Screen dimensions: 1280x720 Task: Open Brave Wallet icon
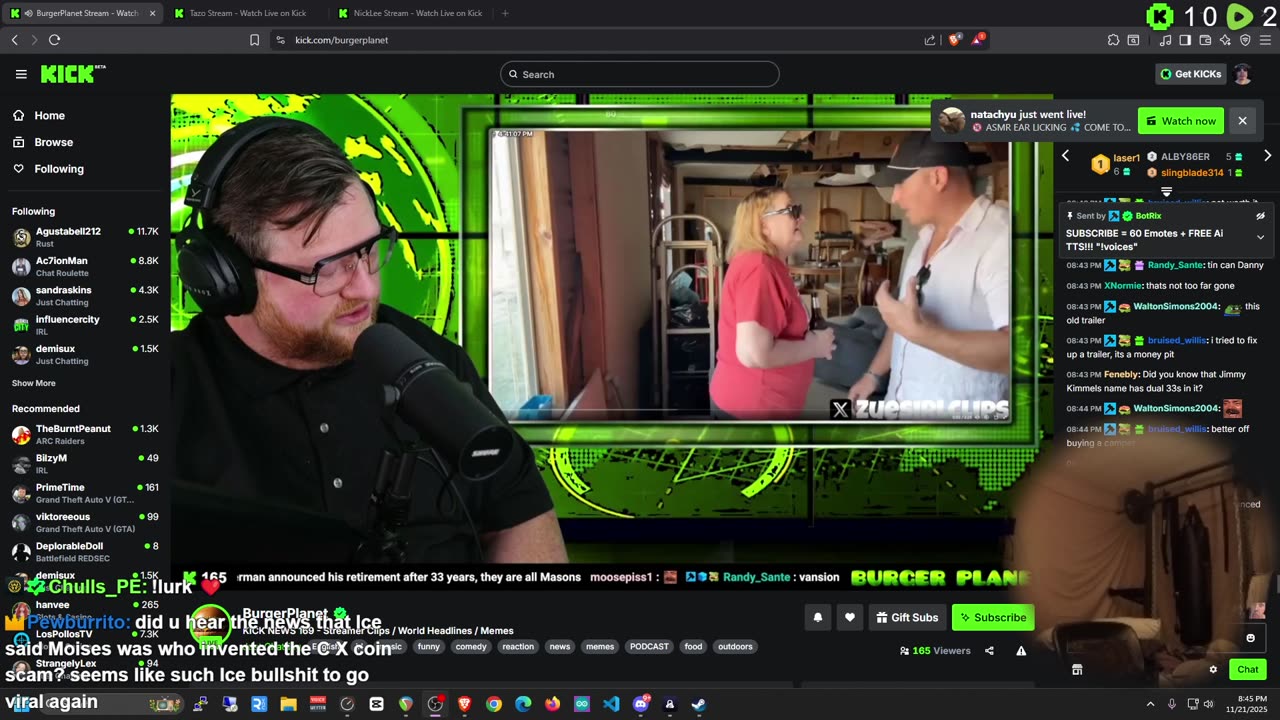(x=1205, y=40)
